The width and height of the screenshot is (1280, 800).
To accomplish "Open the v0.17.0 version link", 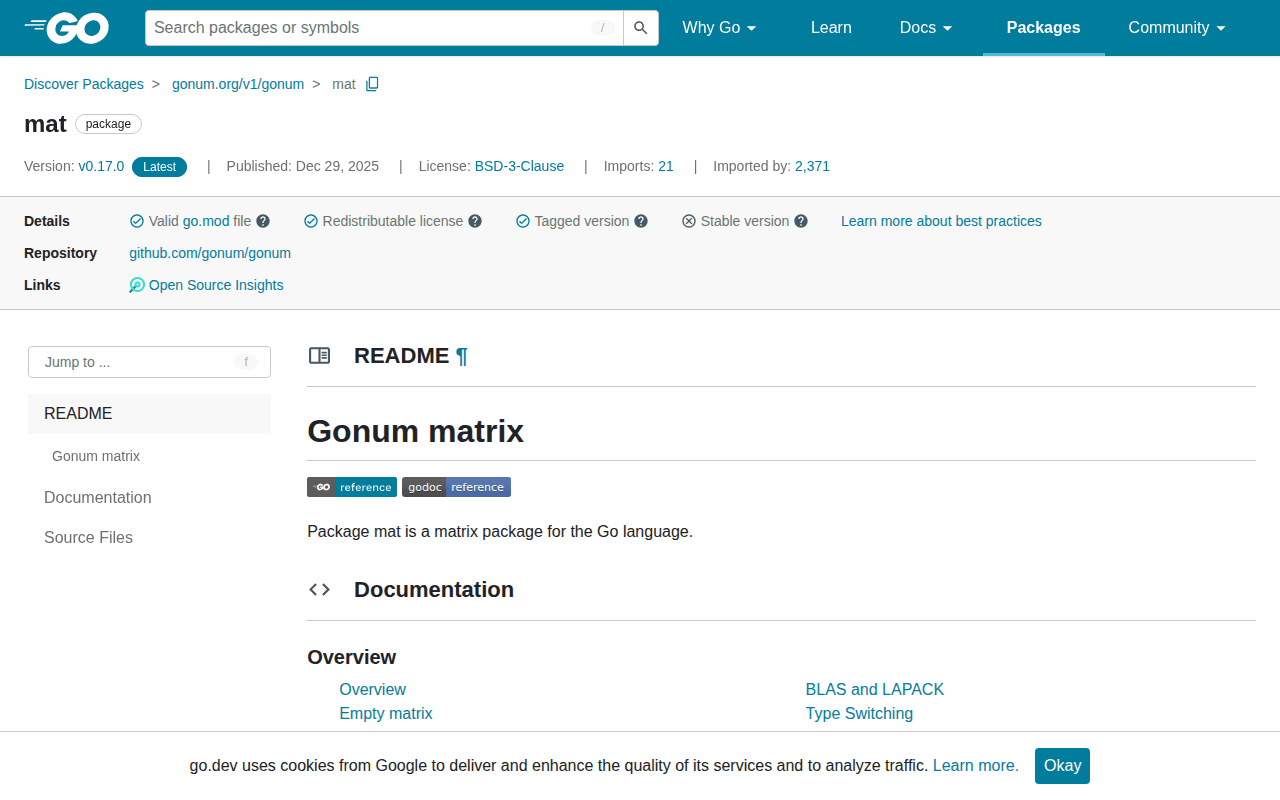I will tap(101, 166).
